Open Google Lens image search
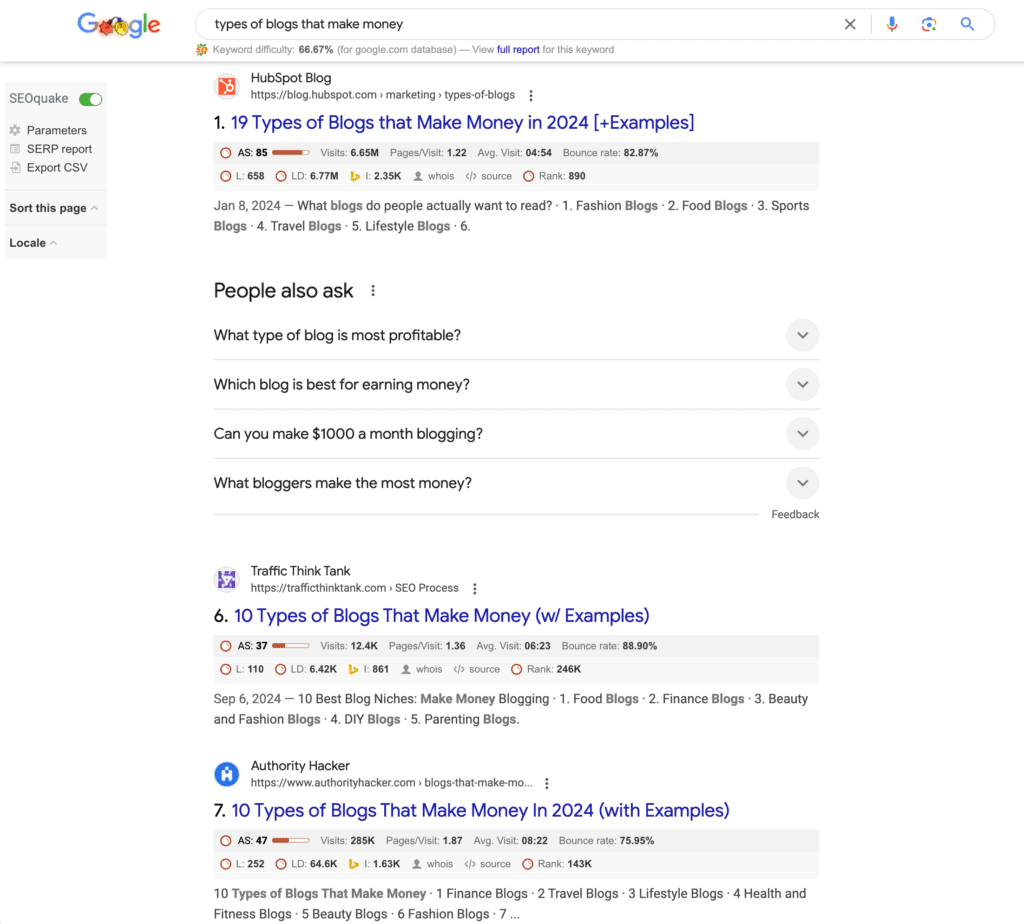Viewport: 1024px width, 924px height. [929, 23]
